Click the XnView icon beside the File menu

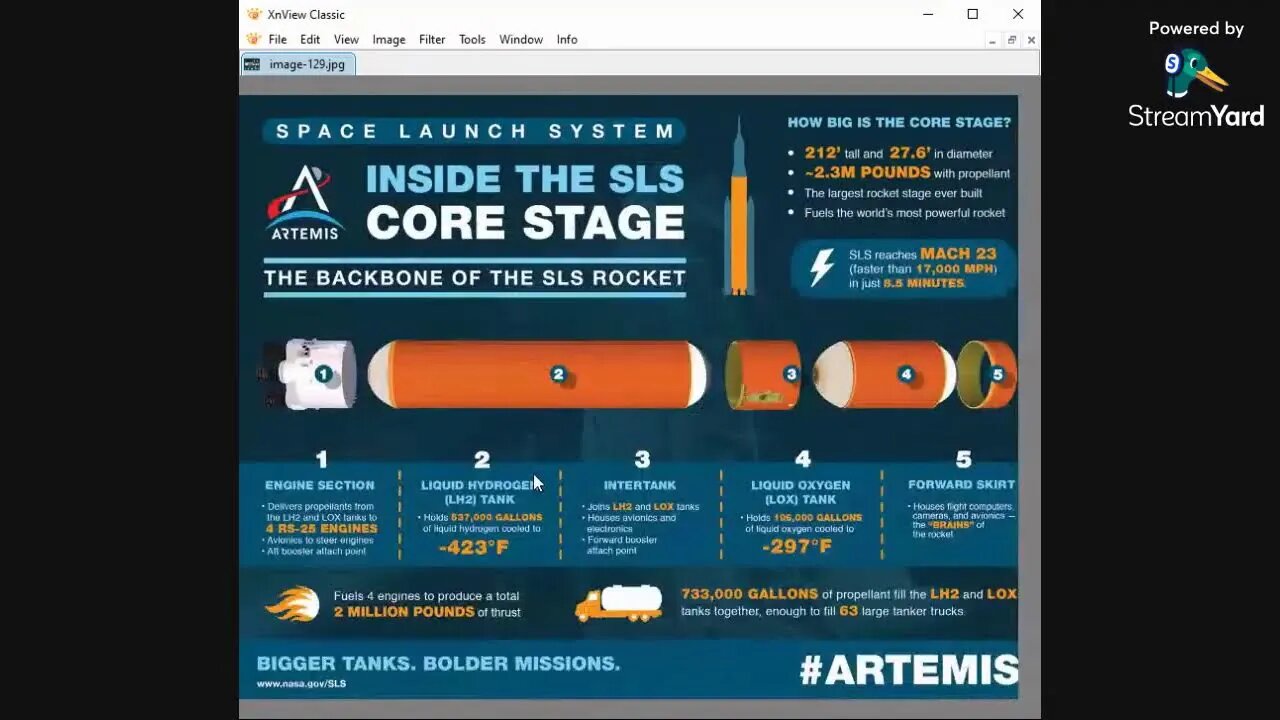tap(253, 39)
